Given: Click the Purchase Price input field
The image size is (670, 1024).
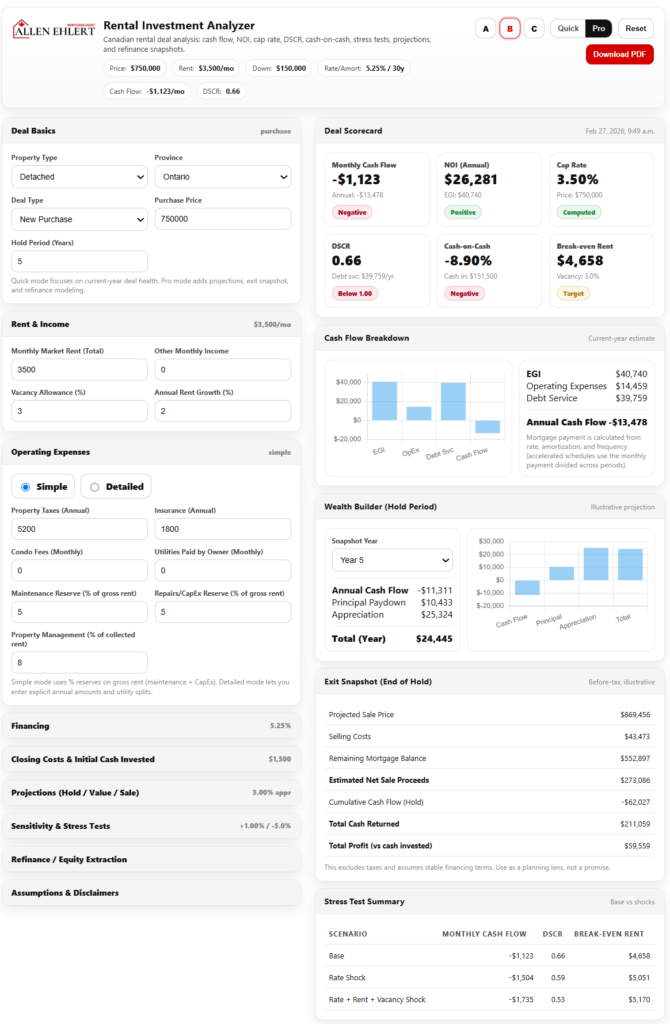Looking at the screenshot, I should [222, 219].
